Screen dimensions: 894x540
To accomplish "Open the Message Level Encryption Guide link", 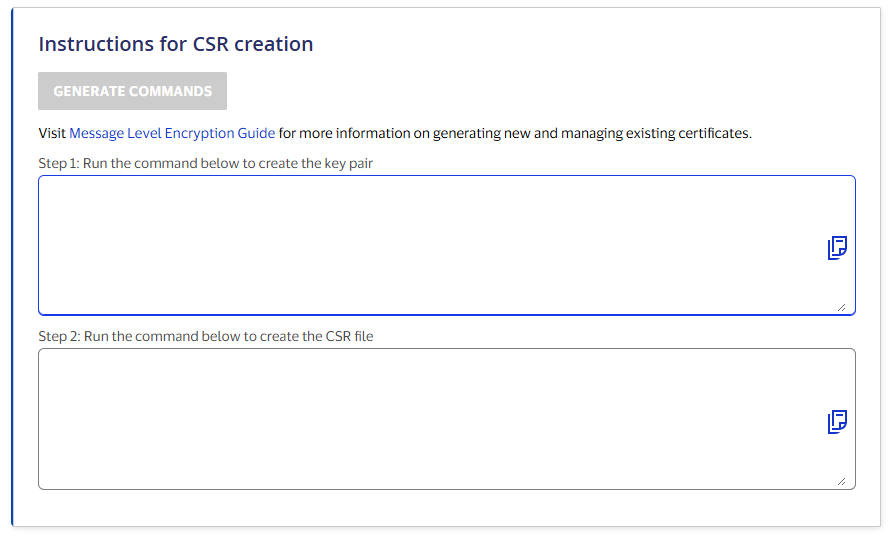I will click(172, 133).
